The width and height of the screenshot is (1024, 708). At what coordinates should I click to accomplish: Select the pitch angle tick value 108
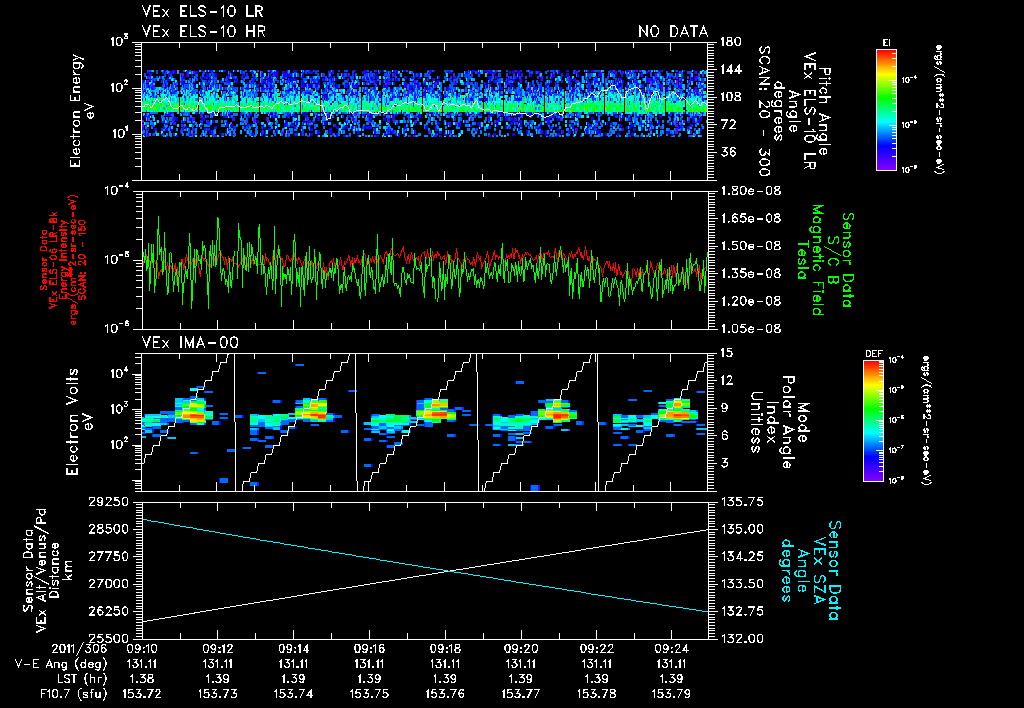731,97
